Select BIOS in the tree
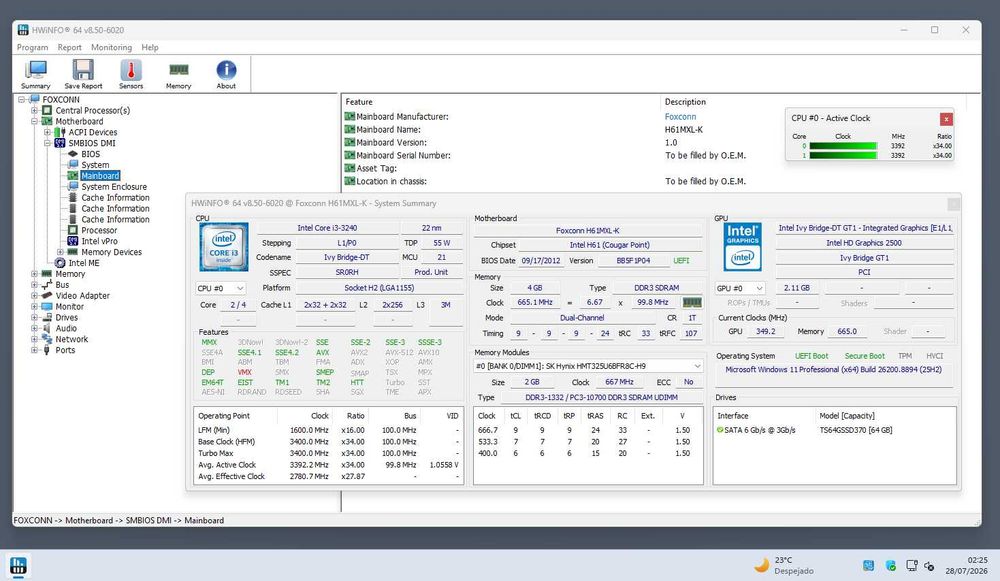This screenshot has width=1000, height=581. tap(91, 154)
